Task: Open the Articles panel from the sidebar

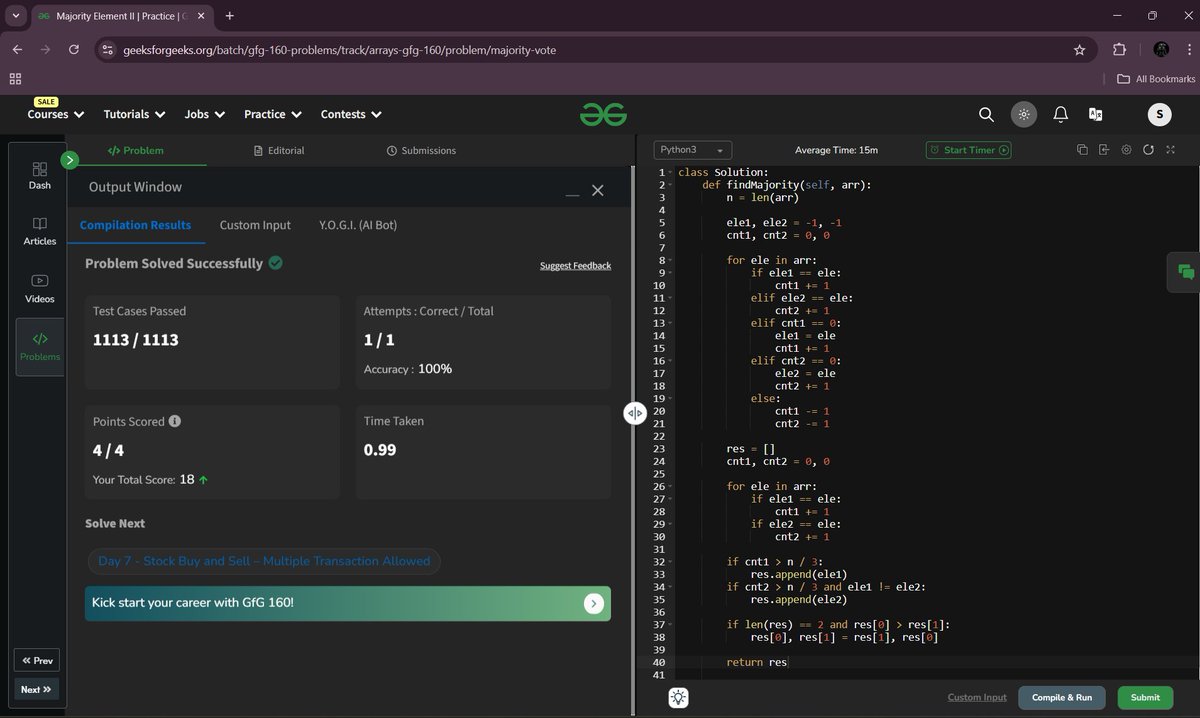Action: tap(38, 231)
